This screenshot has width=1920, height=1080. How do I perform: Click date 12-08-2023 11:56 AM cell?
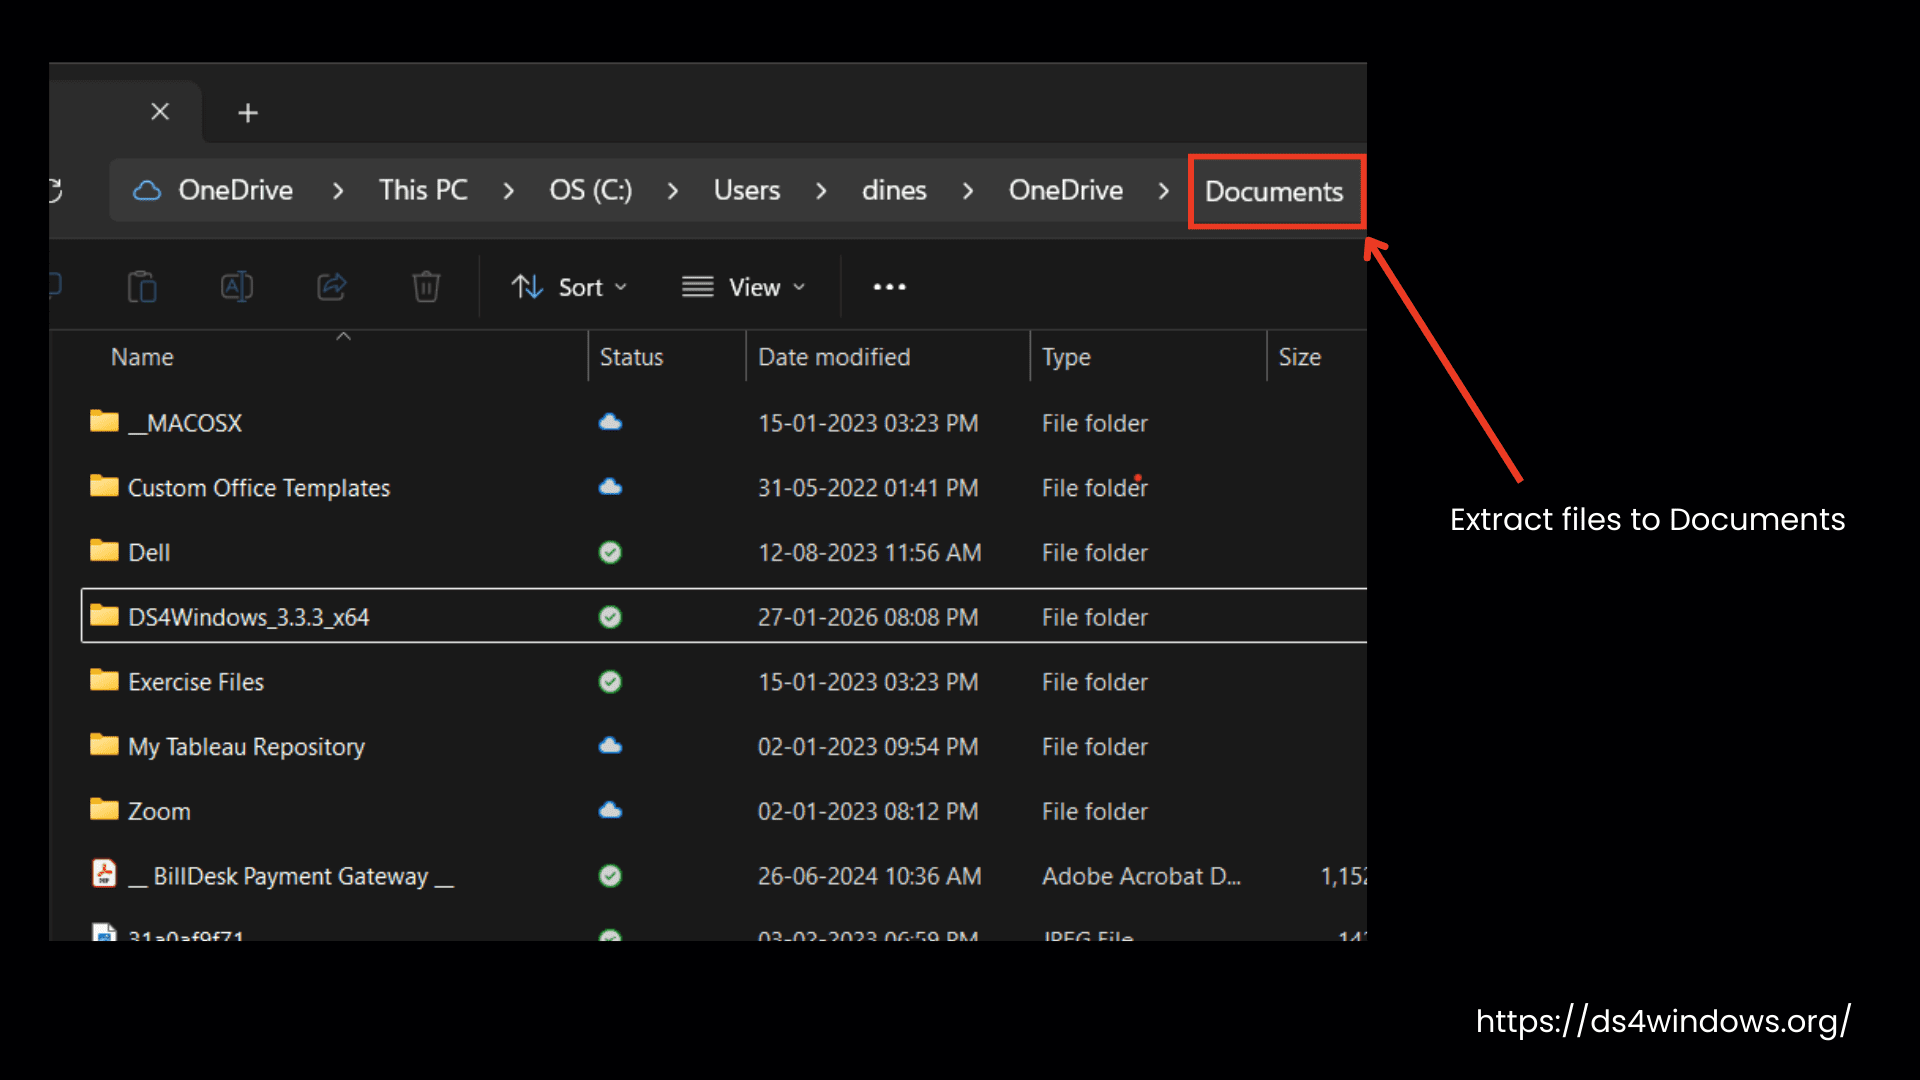tap(869, 552)
